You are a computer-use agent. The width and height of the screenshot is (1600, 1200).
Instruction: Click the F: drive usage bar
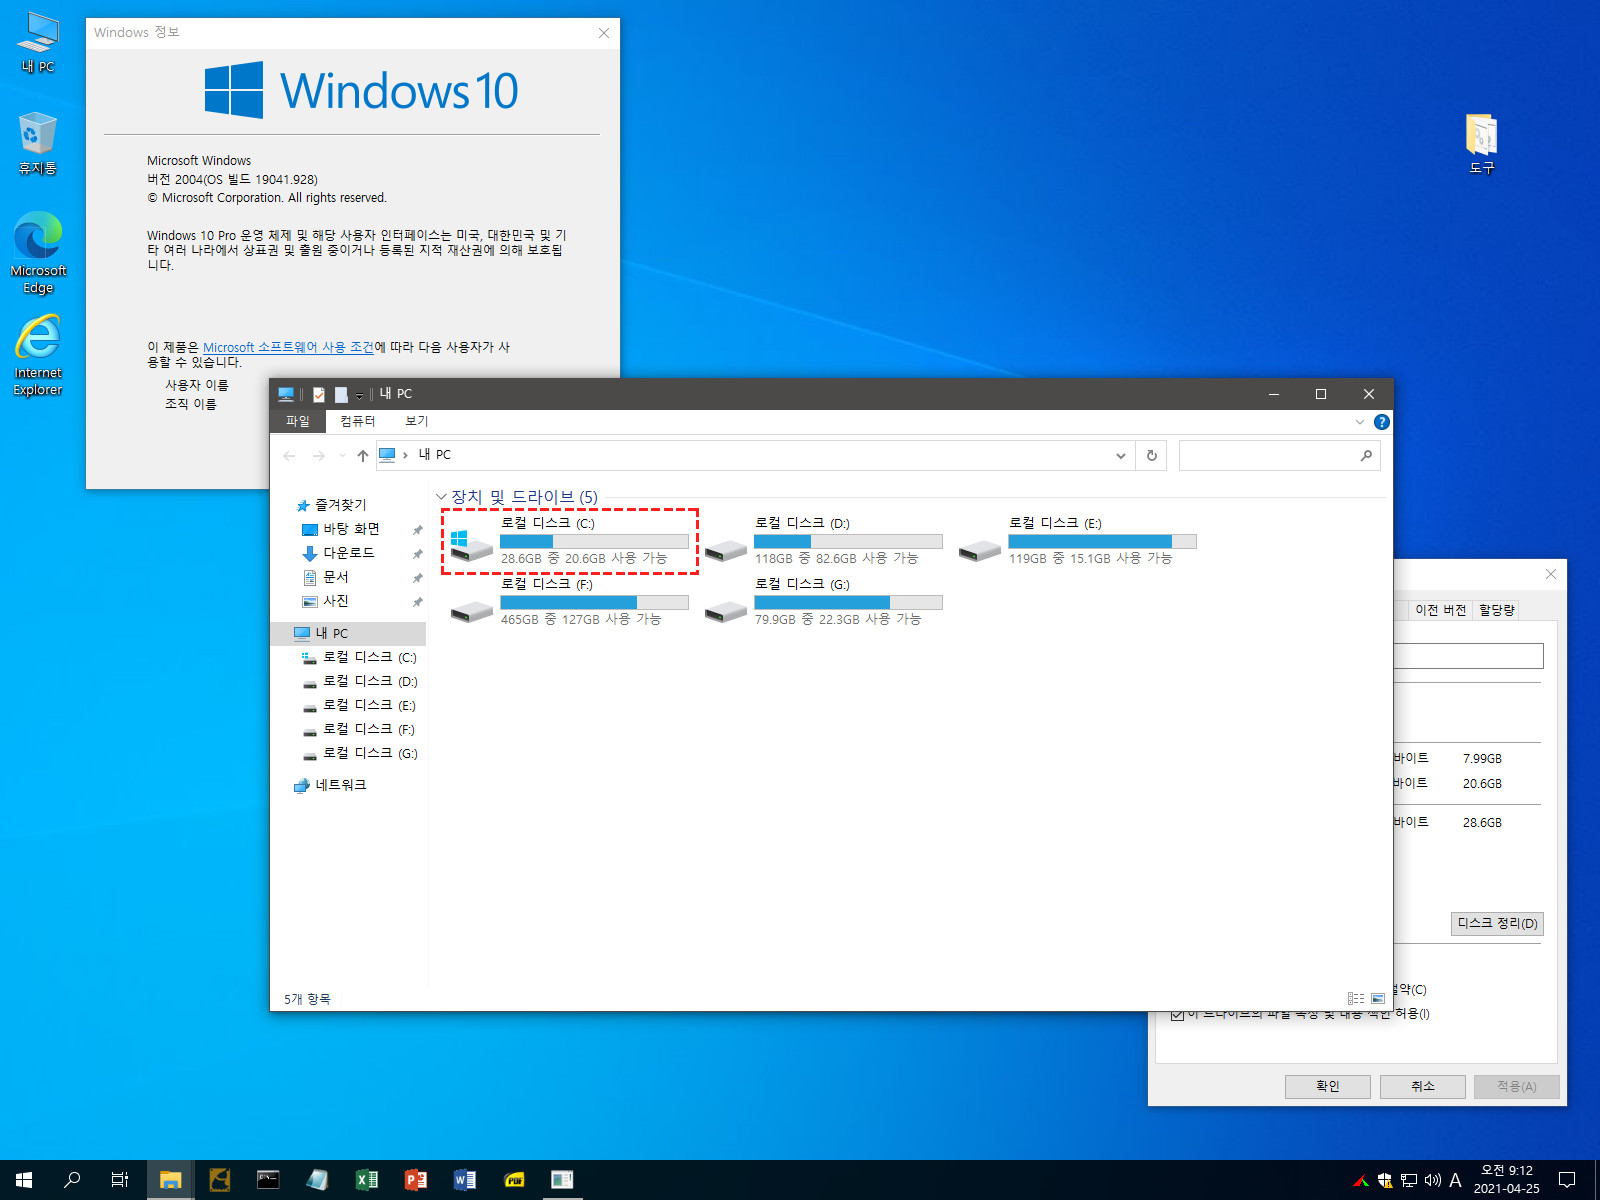tap(594, 602)
